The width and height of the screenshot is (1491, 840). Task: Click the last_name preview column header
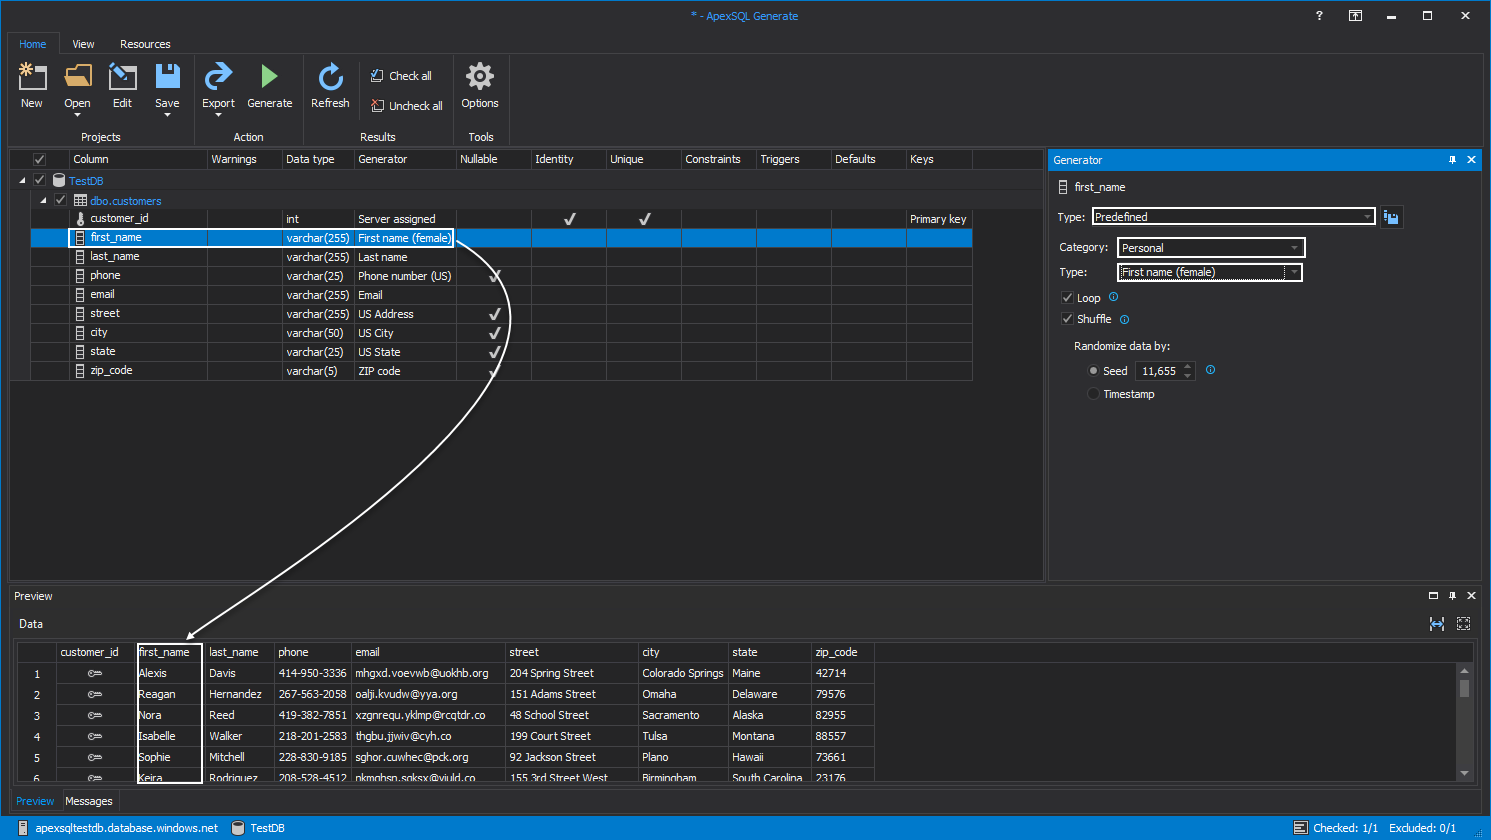[x=239, y=652]
